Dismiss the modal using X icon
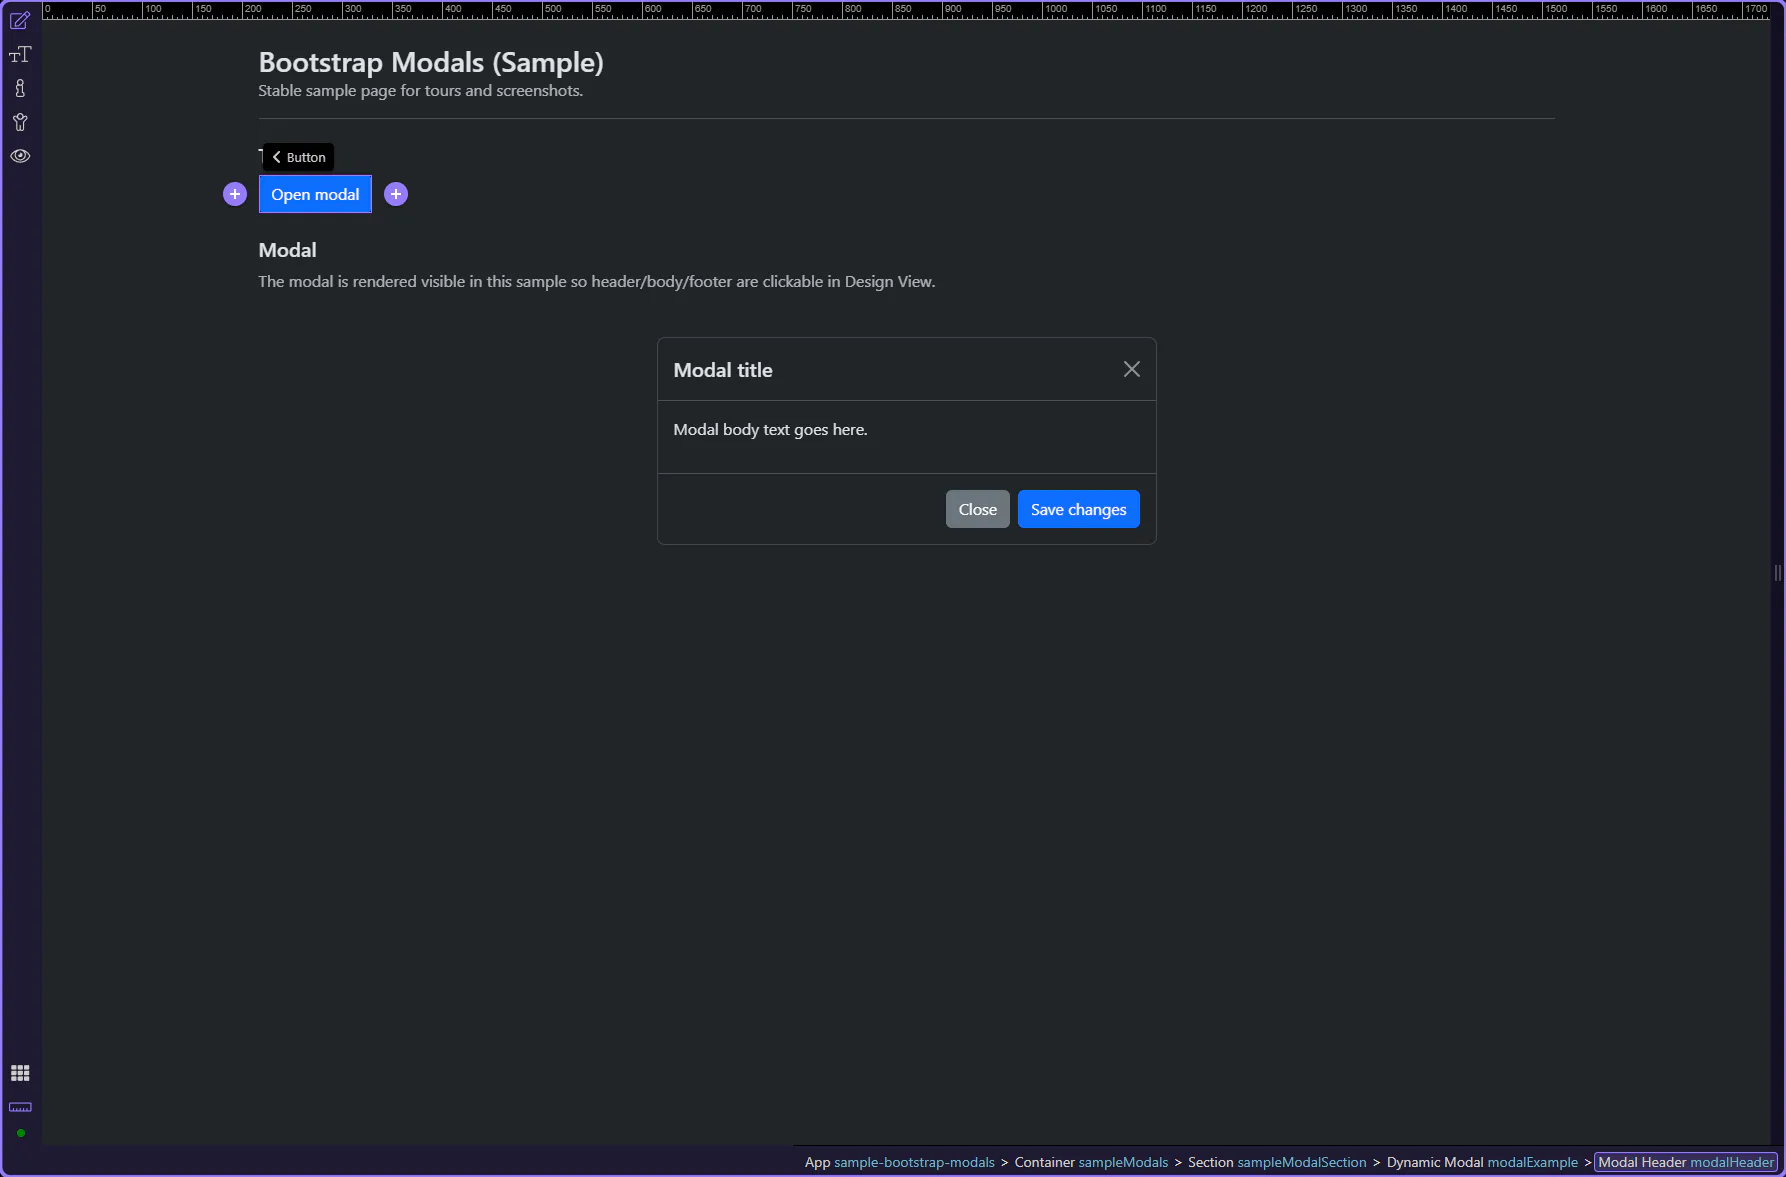The width and height of the screenshot is (1786, 1177). click(1131, 369)
